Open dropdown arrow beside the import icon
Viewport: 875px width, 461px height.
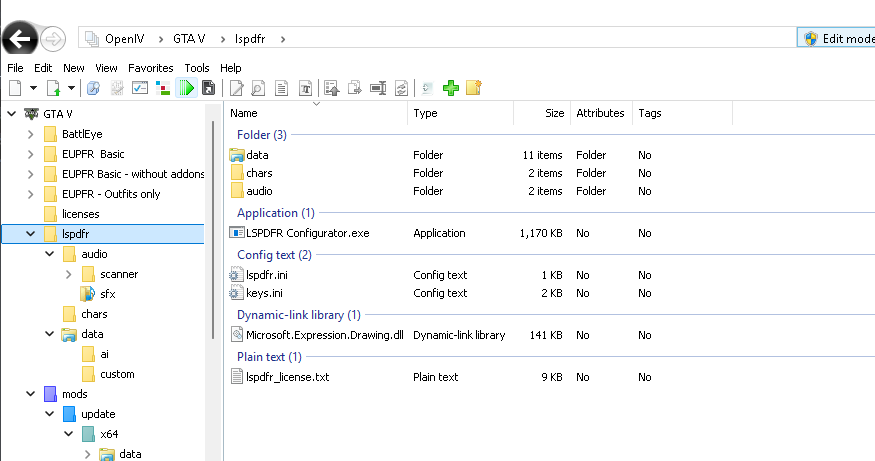click(71, 88)
